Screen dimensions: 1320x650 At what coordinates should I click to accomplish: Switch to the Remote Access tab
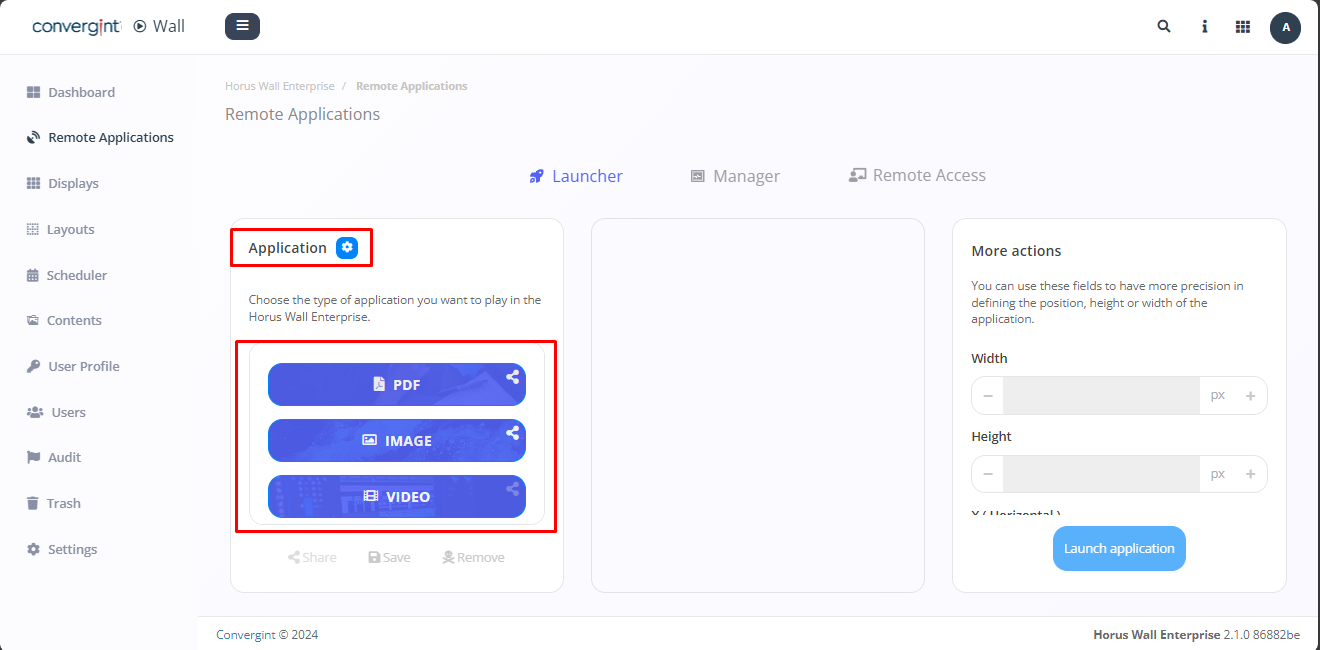pos(917,175)
